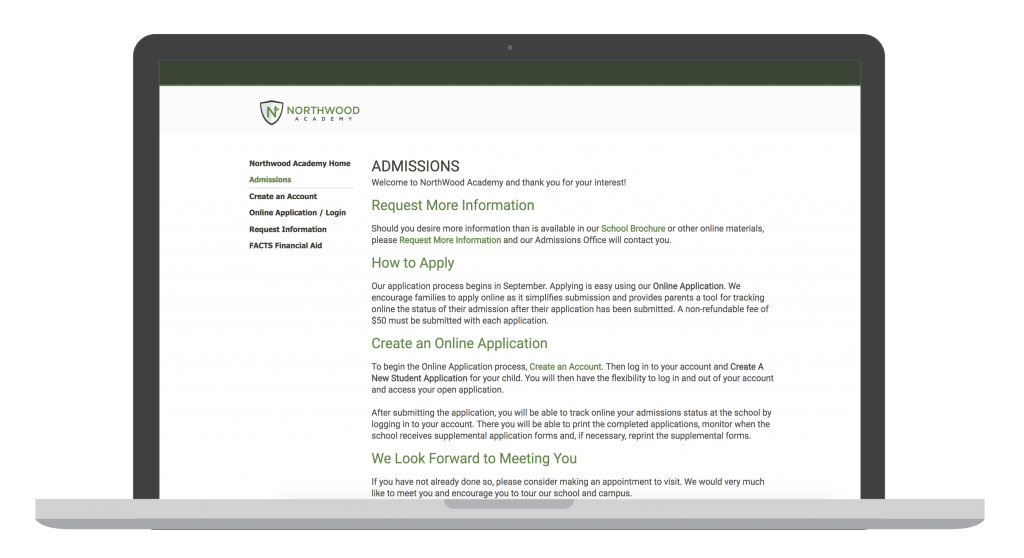The width and height of the screenshot is (1024, 558).
Task: Click the How to Apply heading
Action: tap(413, 263)
